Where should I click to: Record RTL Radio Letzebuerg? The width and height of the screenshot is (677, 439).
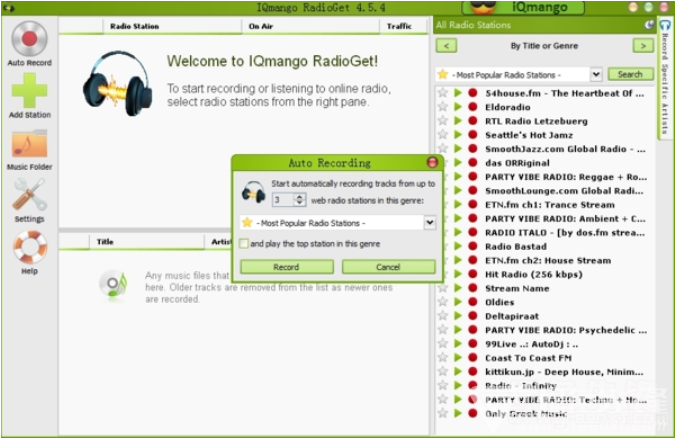(473, 121)
